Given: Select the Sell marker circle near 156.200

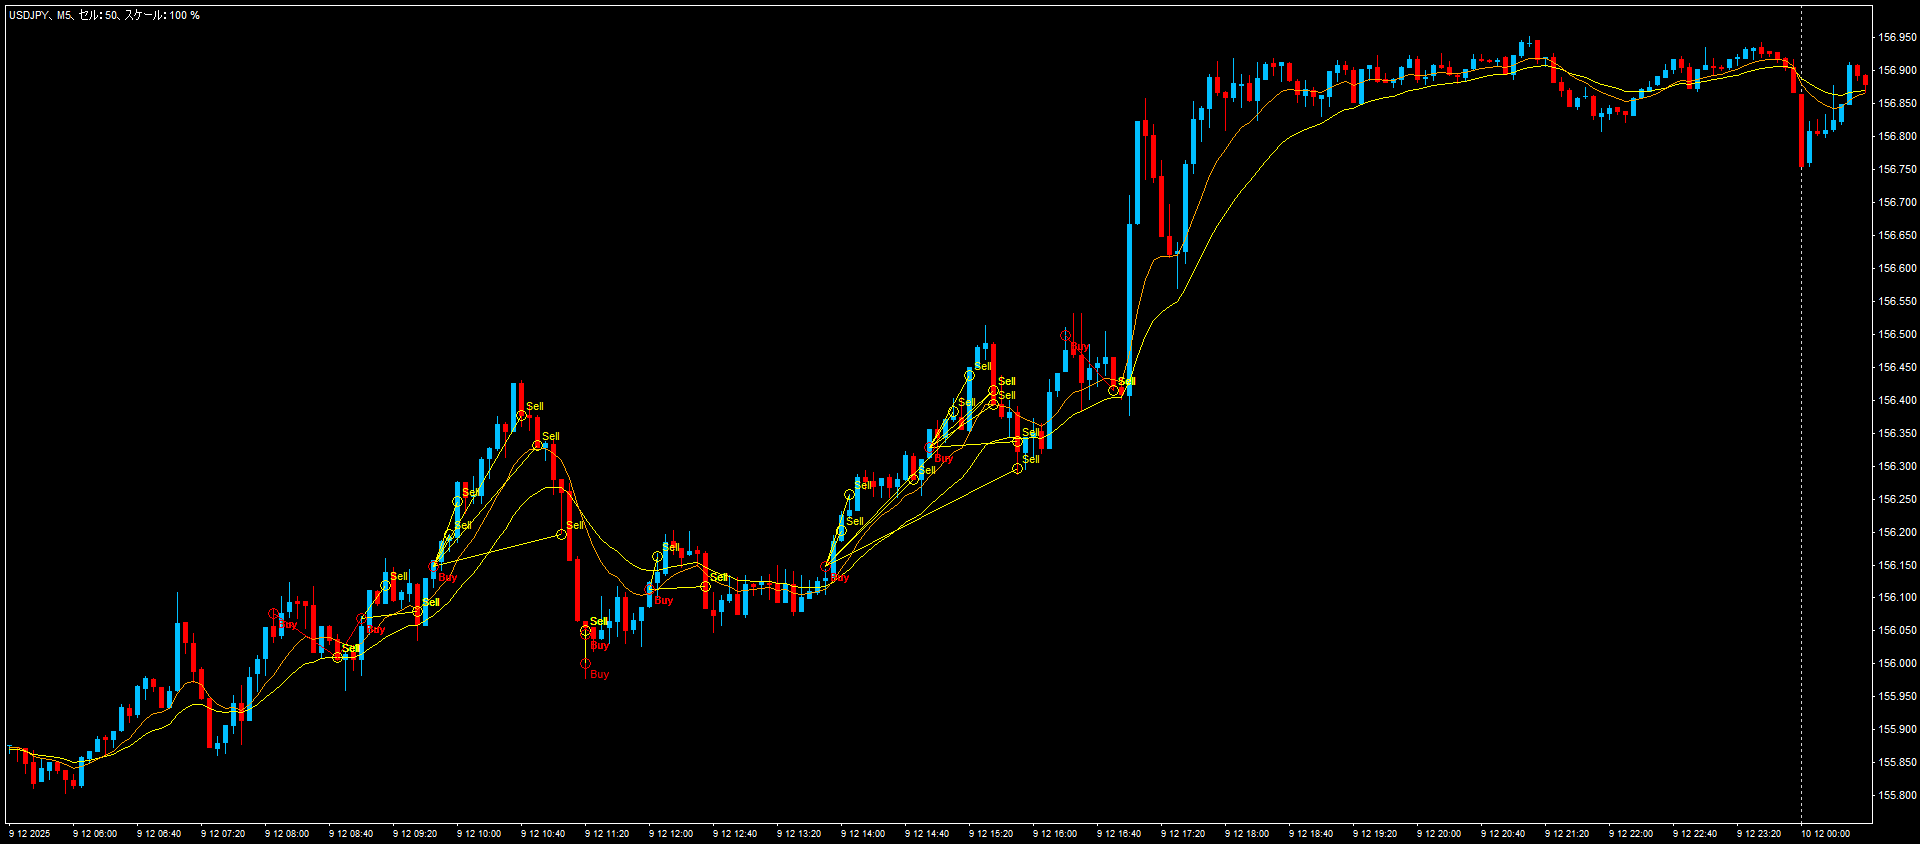Looking at the screenshot, I should coord(562,535).
